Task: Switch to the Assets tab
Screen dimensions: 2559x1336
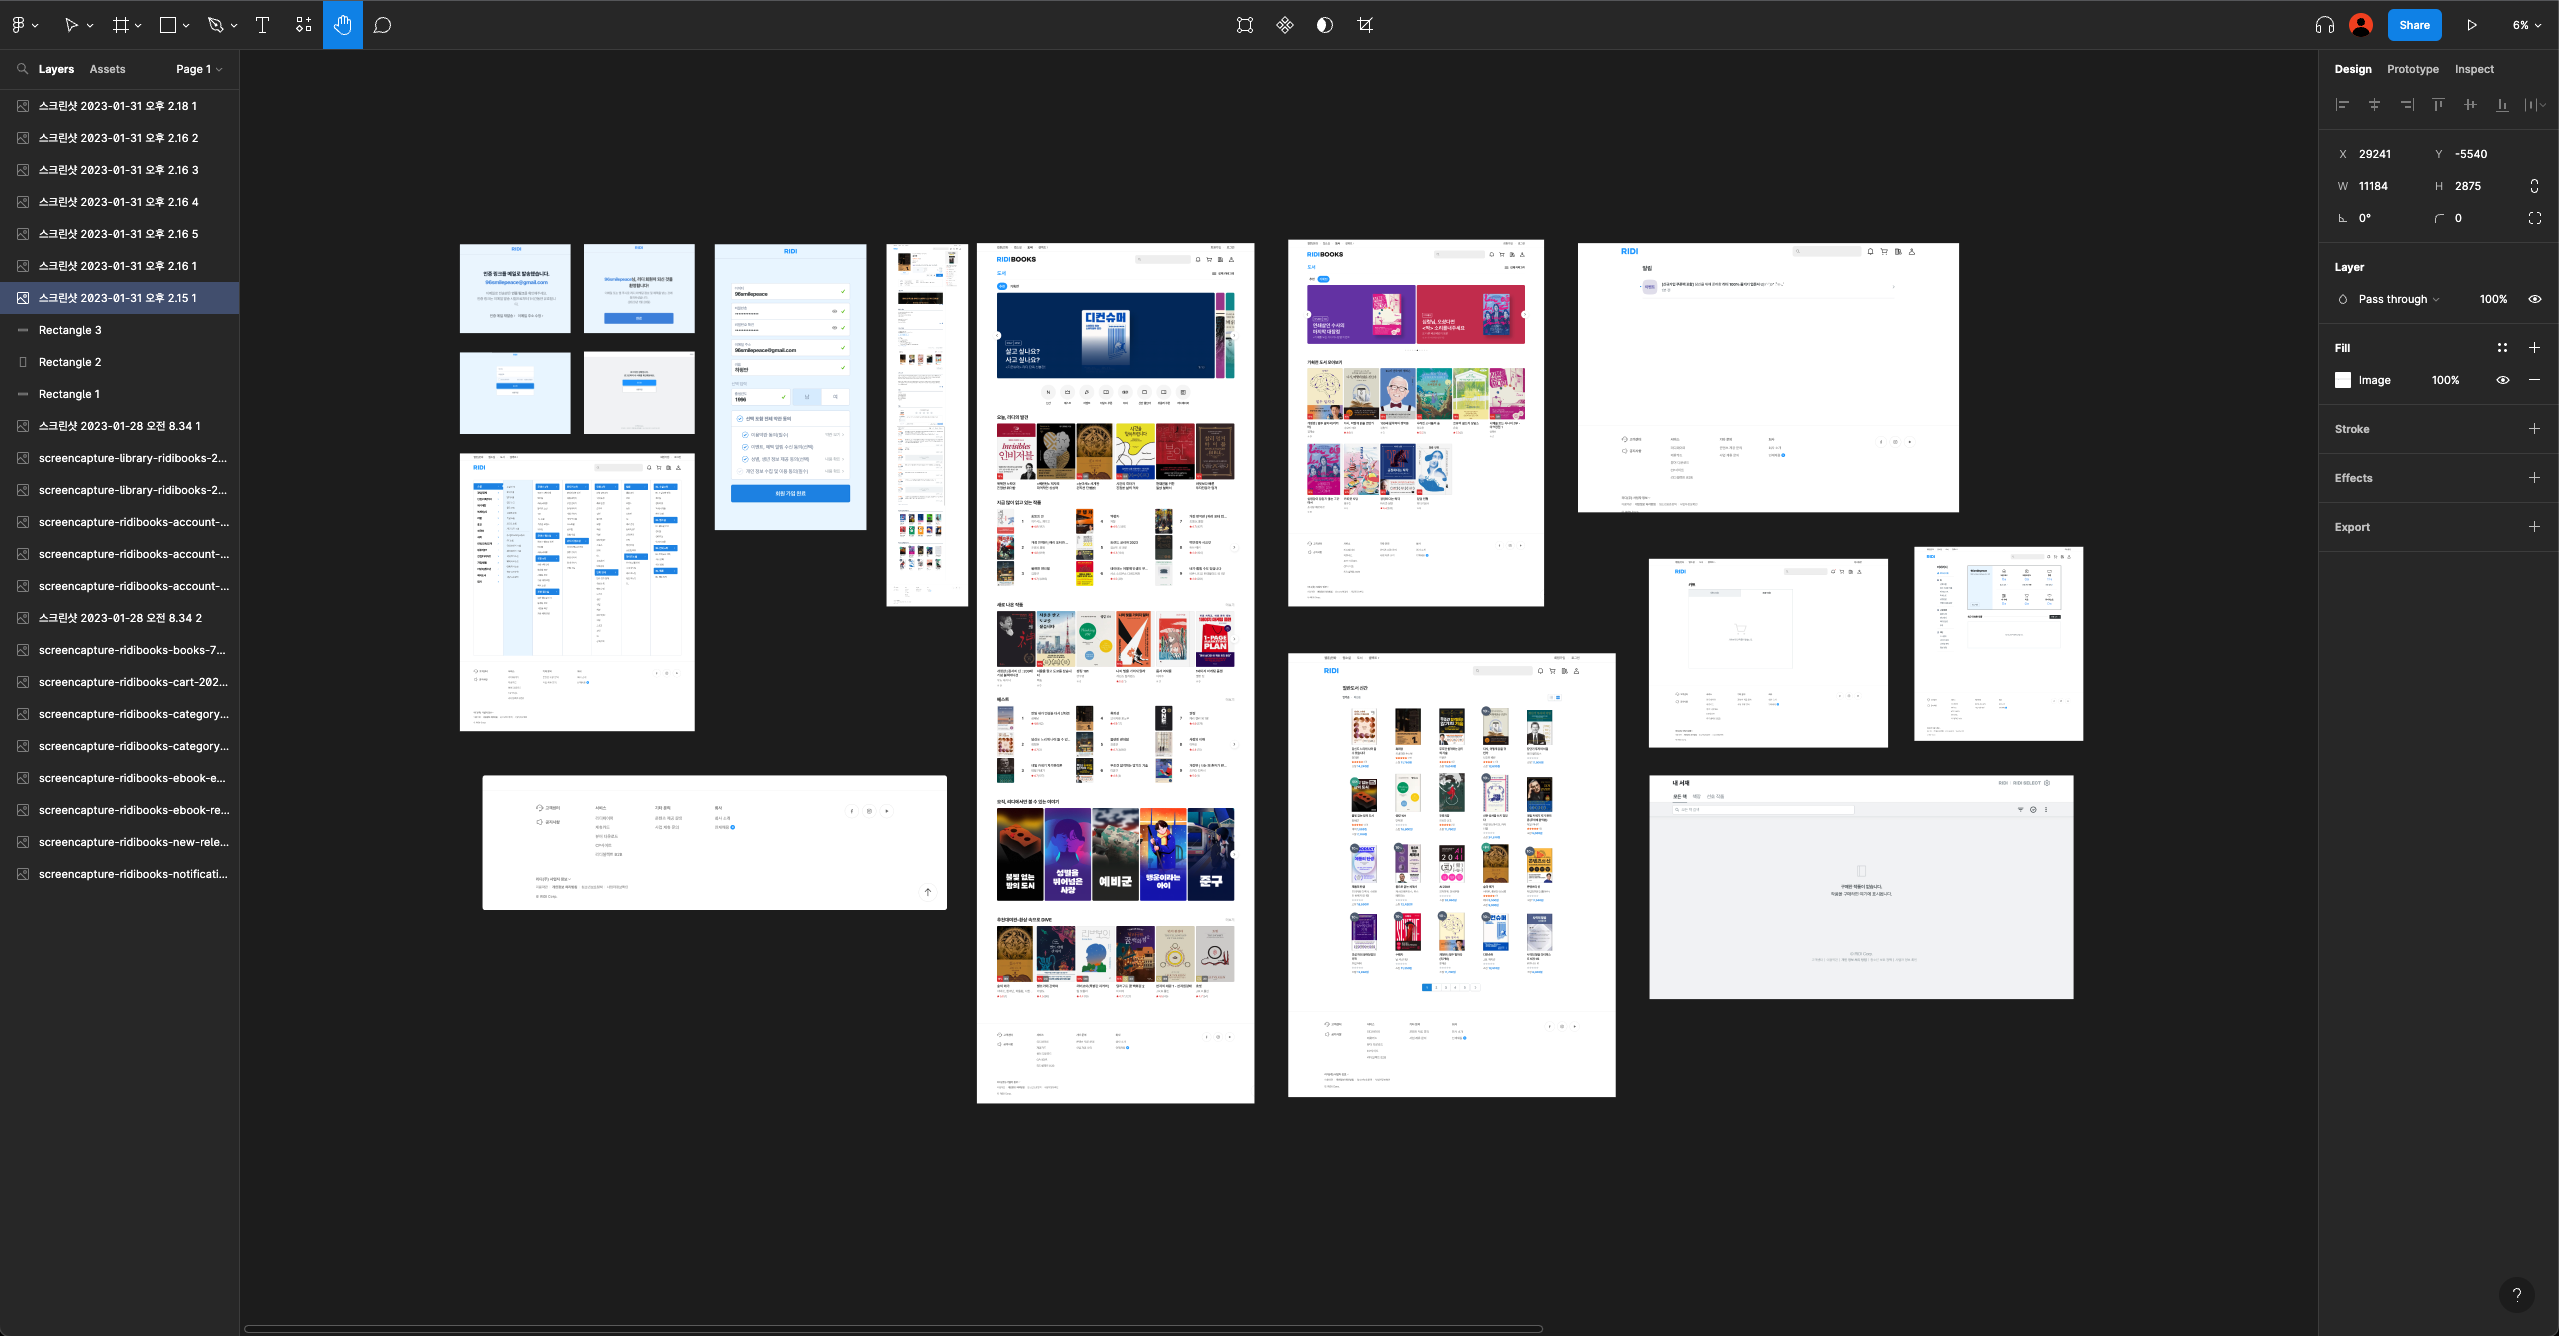Action: click(x=107, y=69)
